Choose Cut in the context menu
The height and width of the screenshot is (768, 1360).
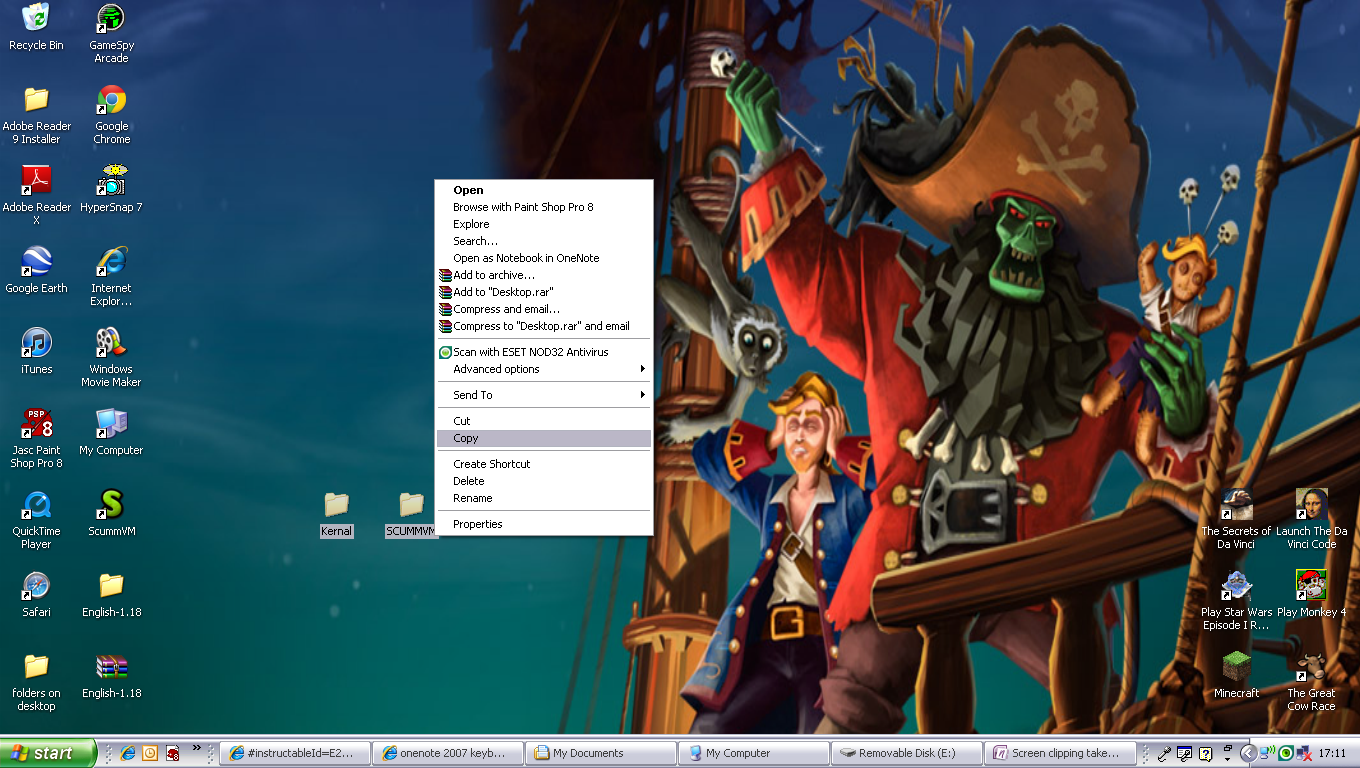coord(544,421)
